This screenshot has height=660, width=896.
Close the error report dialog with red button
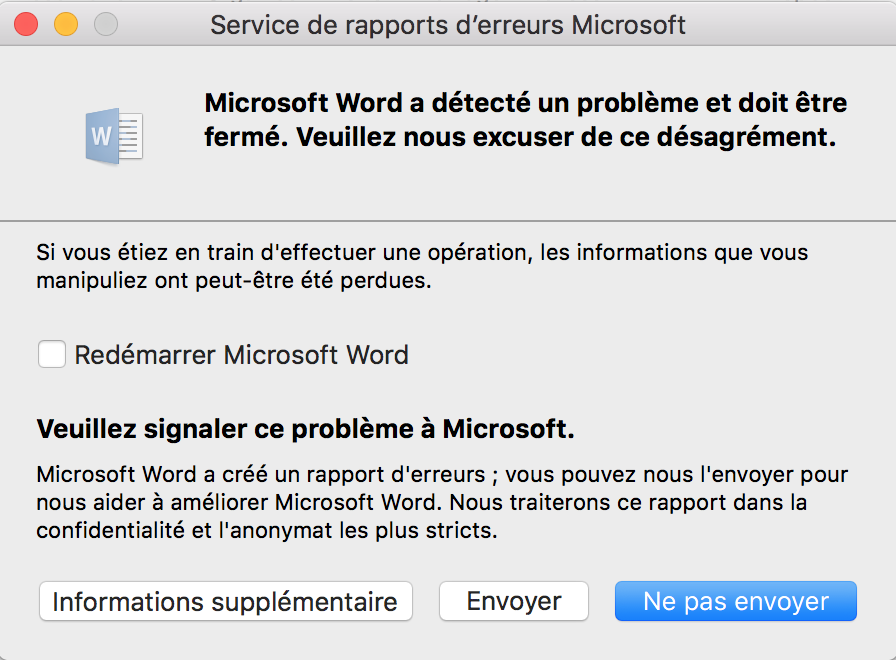click(x=26, y=25)
